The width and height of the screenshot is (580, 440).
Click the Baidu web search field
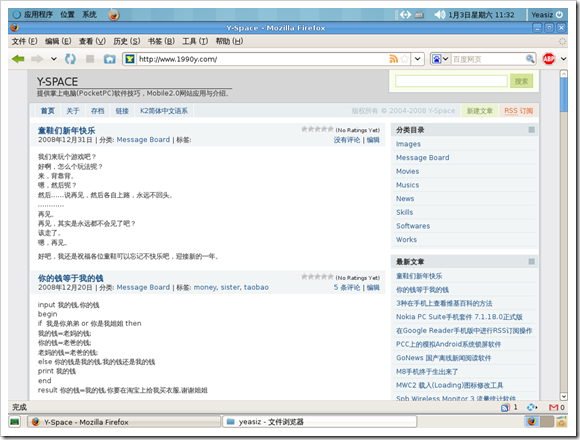pos(488,59)
